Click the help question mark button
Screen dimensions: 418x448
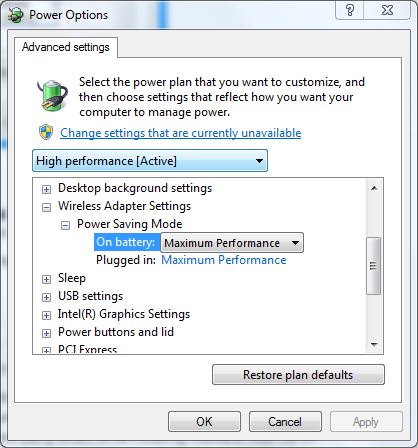(350, 10)
